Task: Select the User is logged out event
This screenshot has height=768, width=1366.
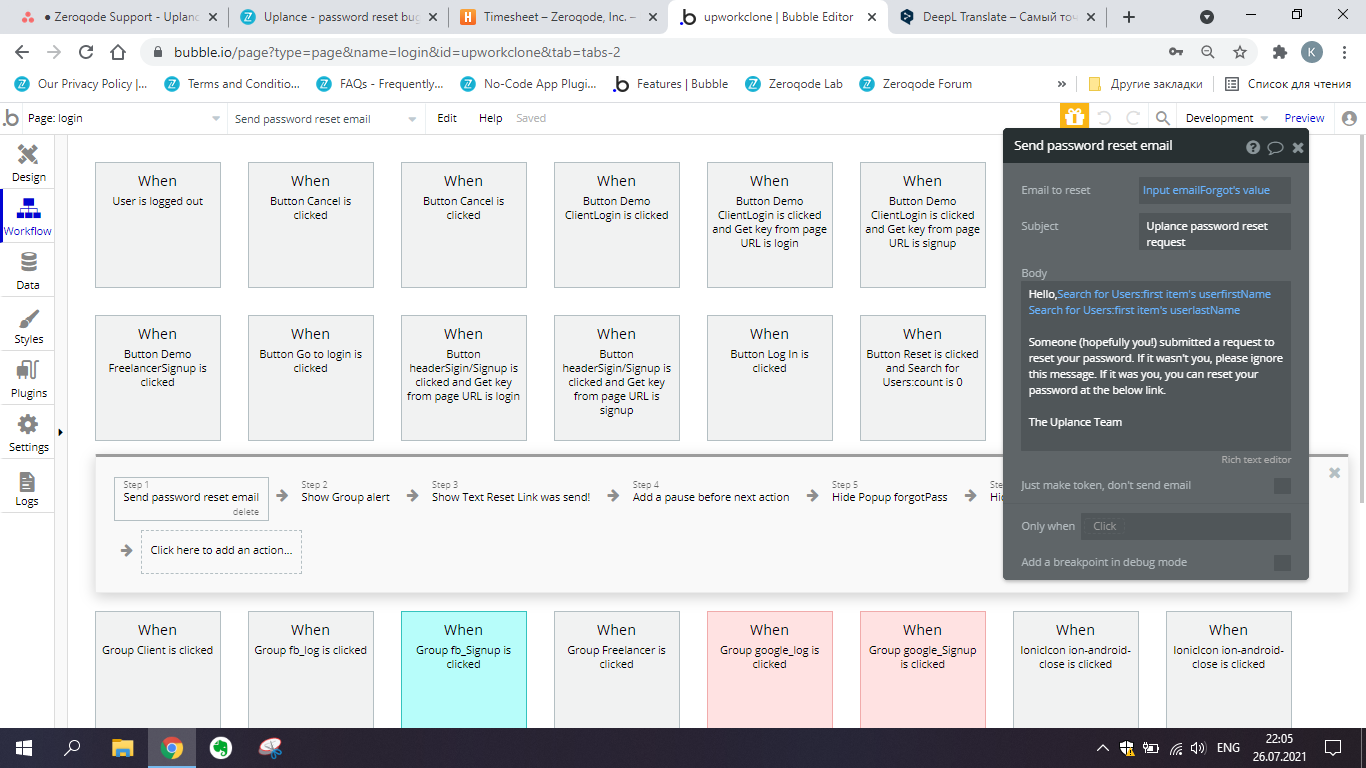Action: pyautogui.click(x=158, y=225)
